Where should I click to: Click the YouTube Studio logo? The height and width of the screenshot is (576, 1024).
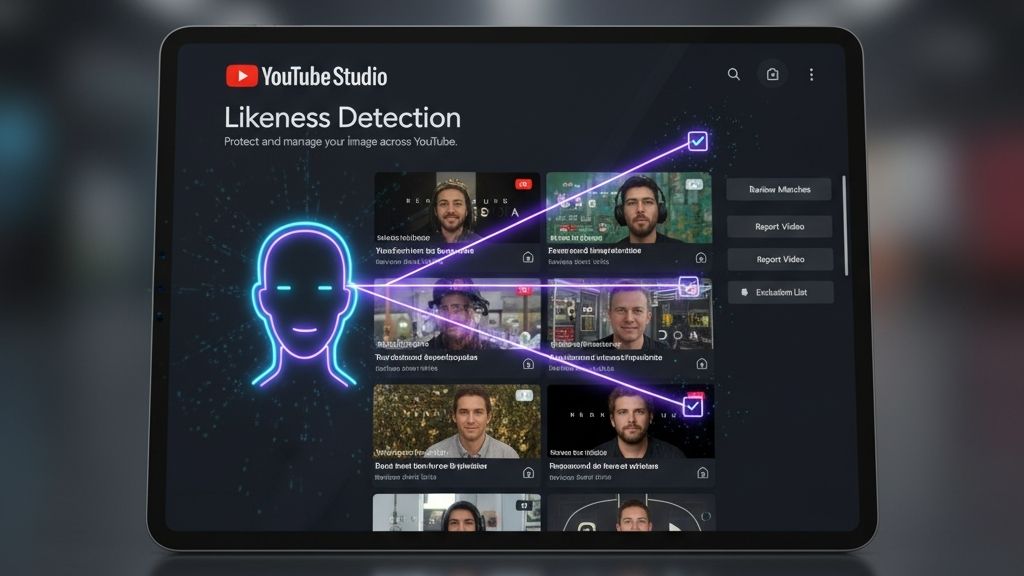click(306, 76)
